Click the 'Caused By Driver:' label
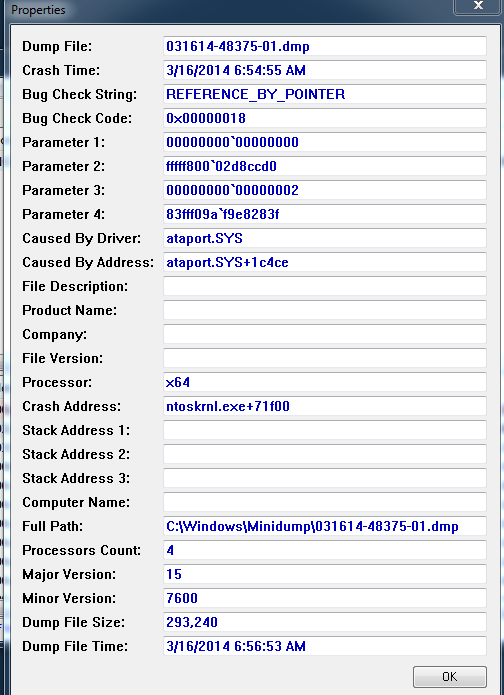The height and width of the screenshot is (695, 504). [x=82, y=238]
